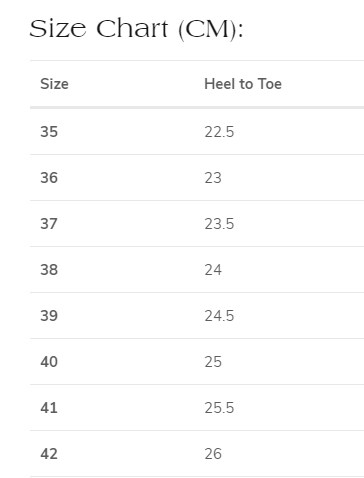Click the 25.5 measurement value
The height and width of the screenshot is (478, 364).
pyautogui.click(x=219, y=408)
